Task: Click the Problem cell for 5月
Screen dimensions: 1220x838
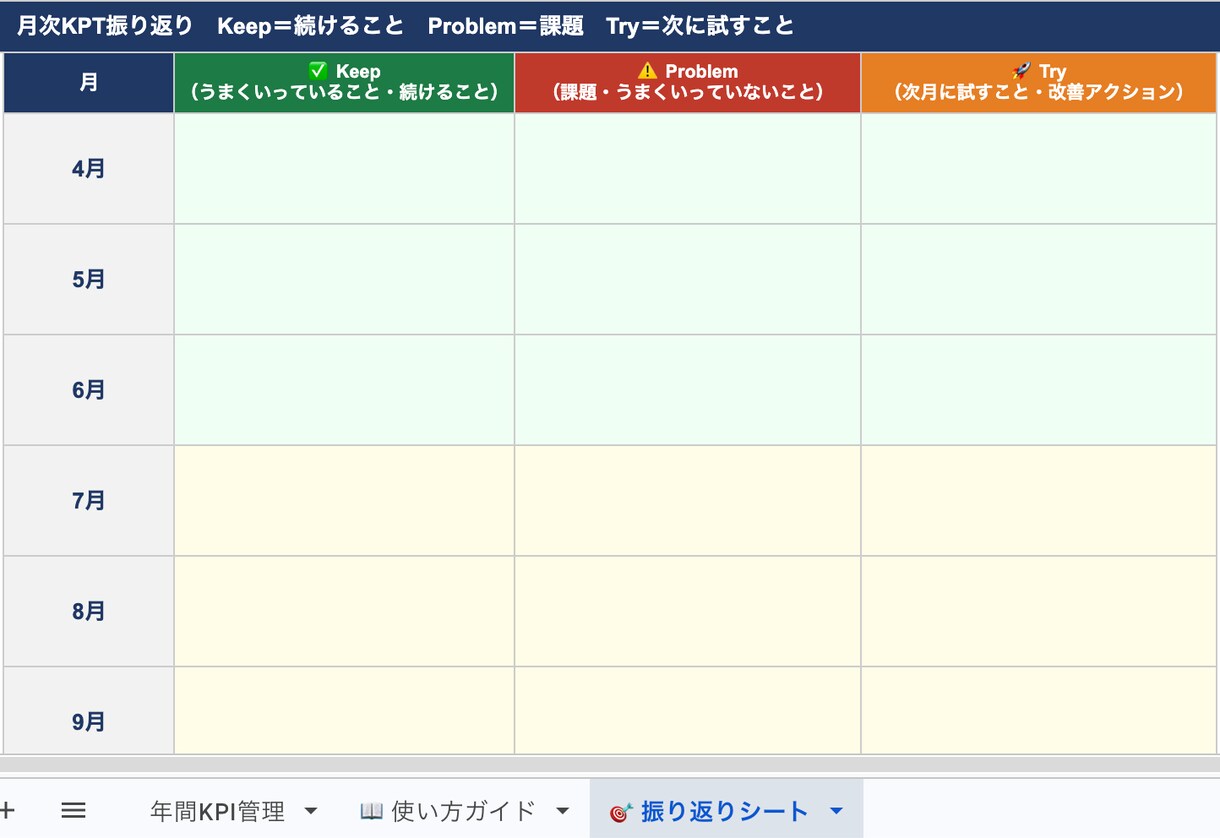Action: [x=688, y=280]
